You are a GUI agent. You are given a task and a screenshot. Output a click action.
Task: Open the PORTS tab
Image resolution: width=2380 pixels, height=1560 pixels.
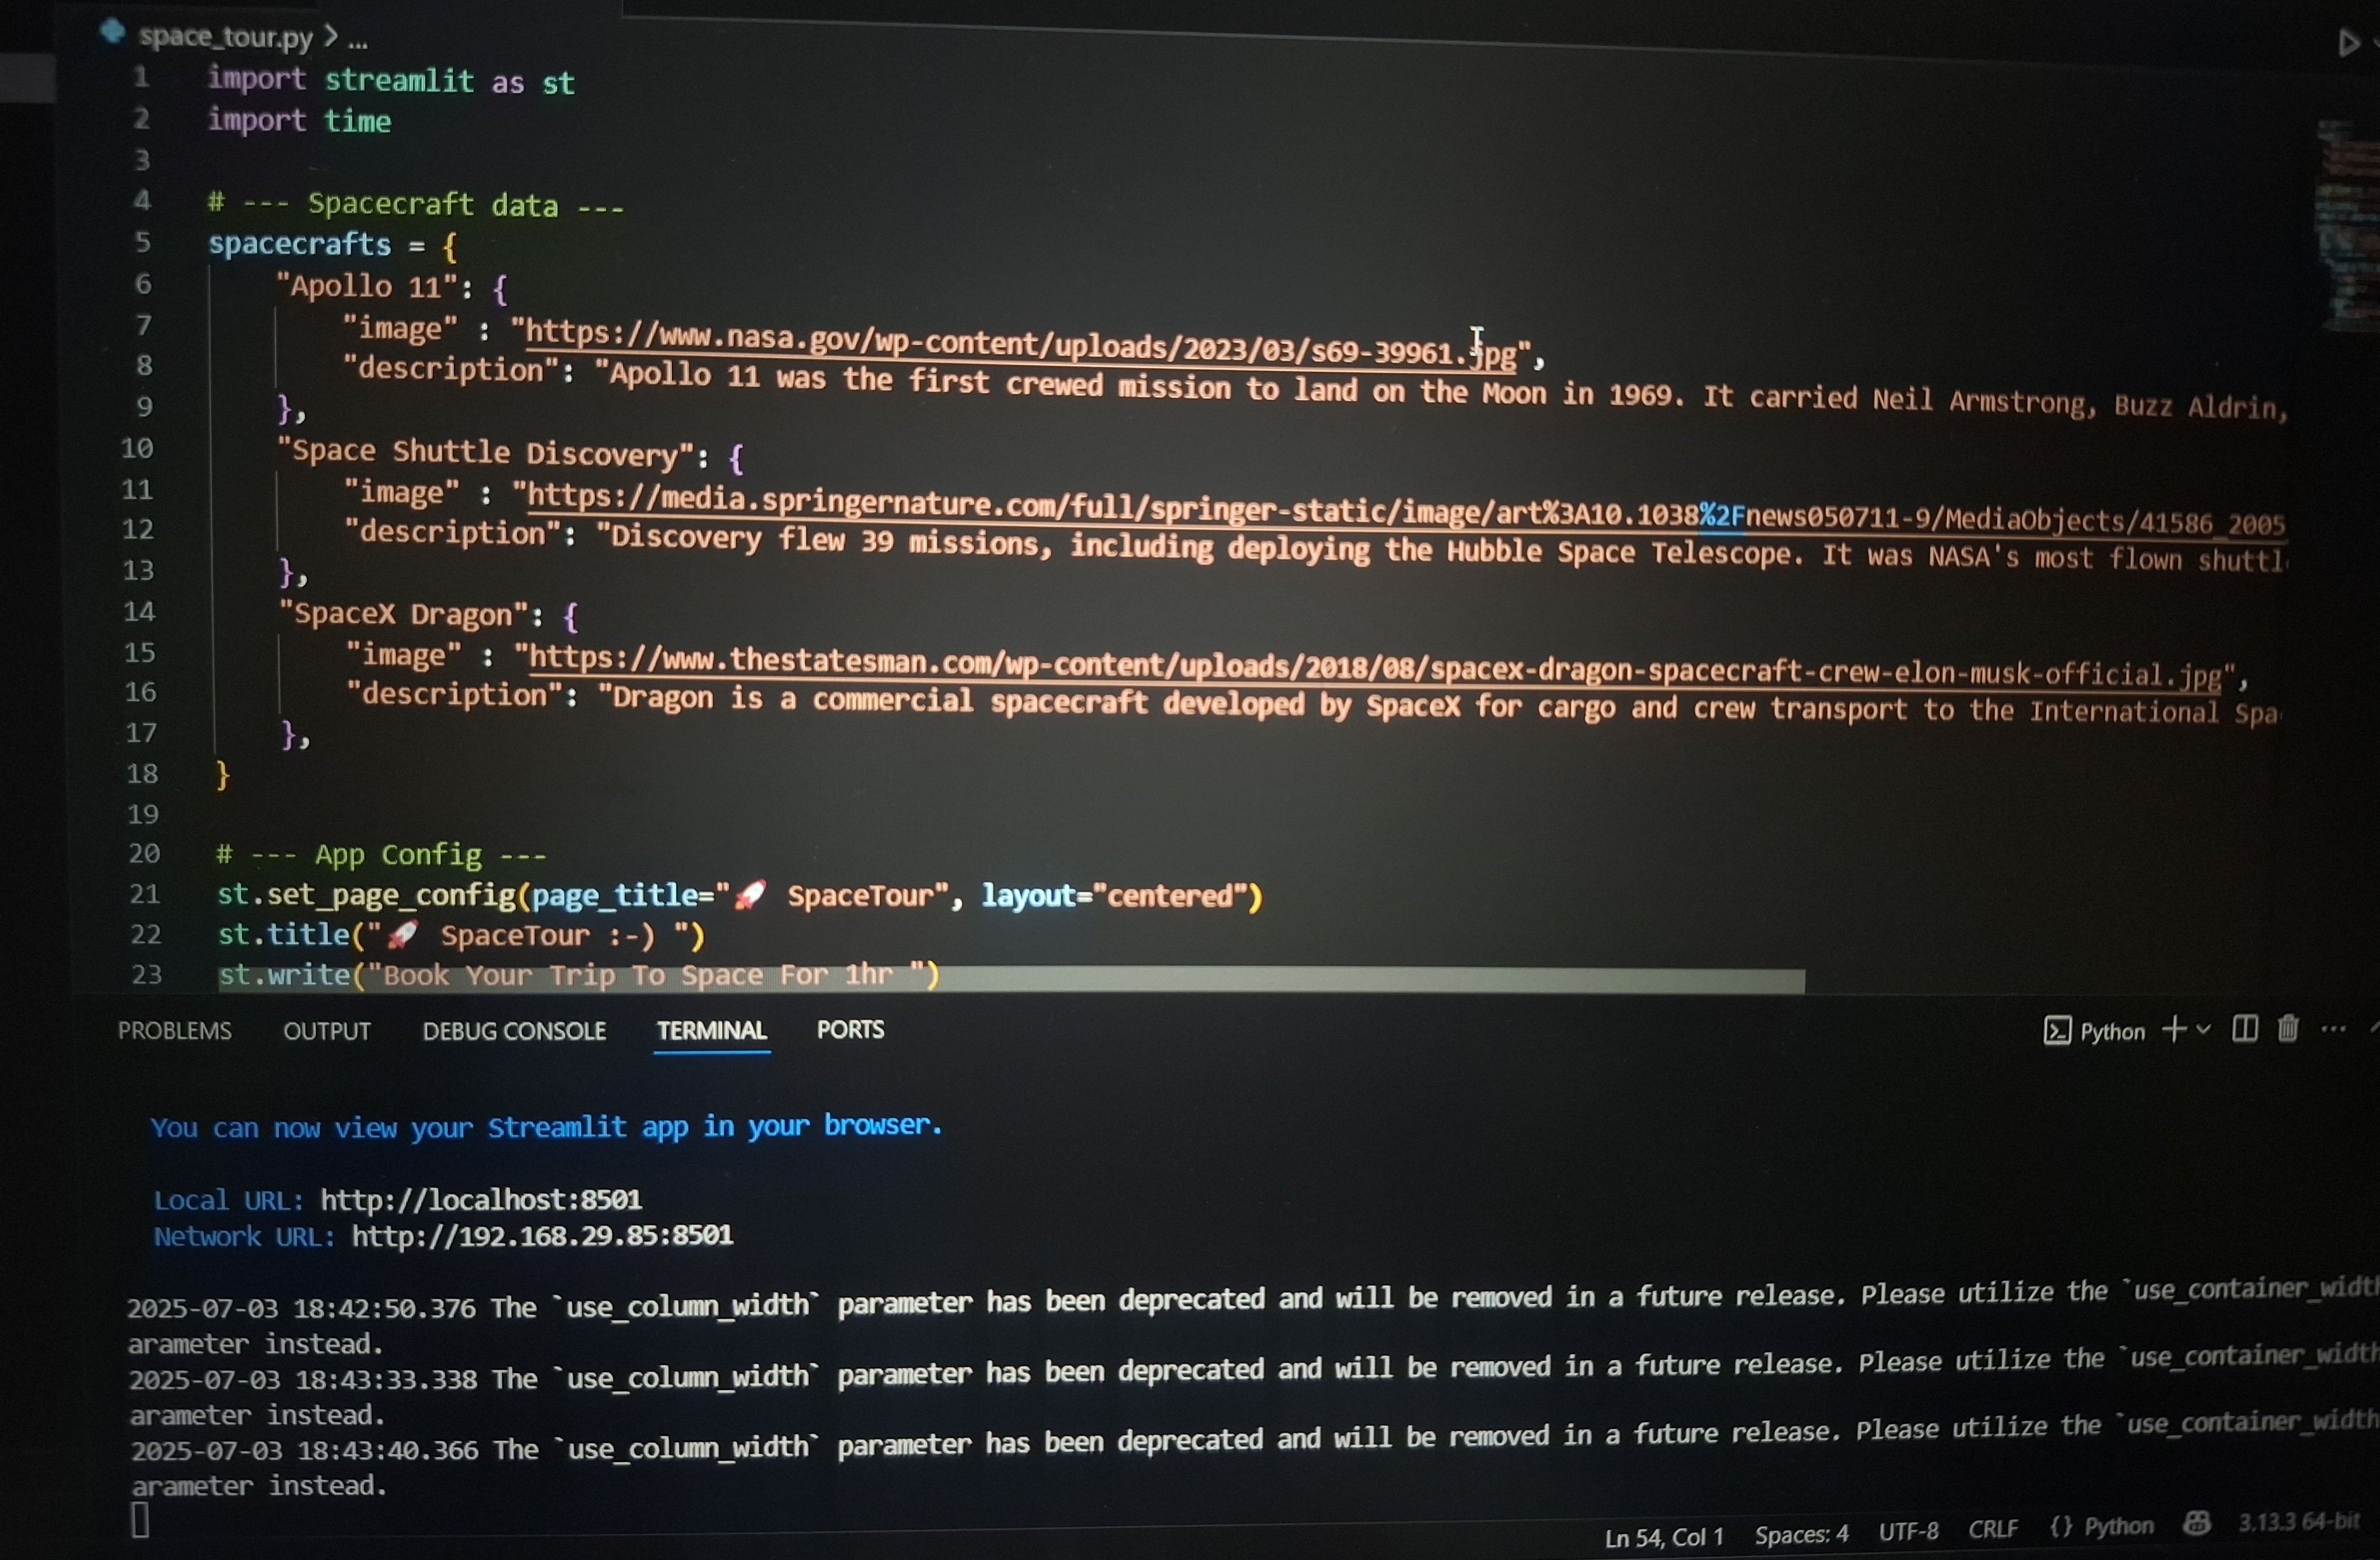(x=850, y=1030)
